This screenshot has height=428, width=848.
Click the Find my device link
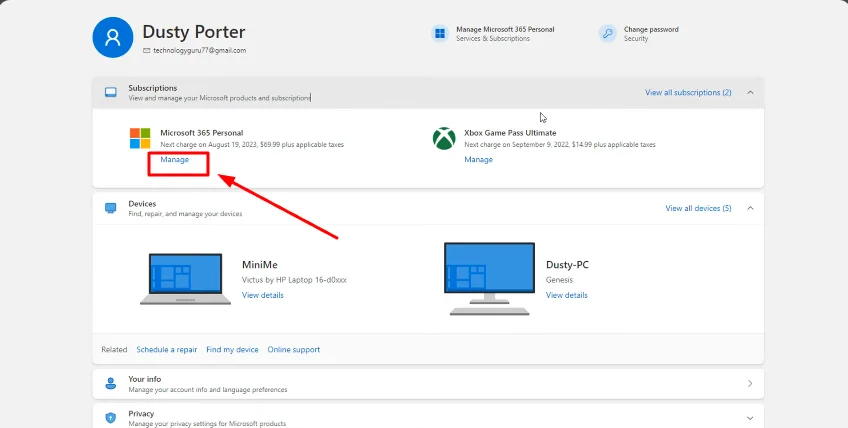233,350
